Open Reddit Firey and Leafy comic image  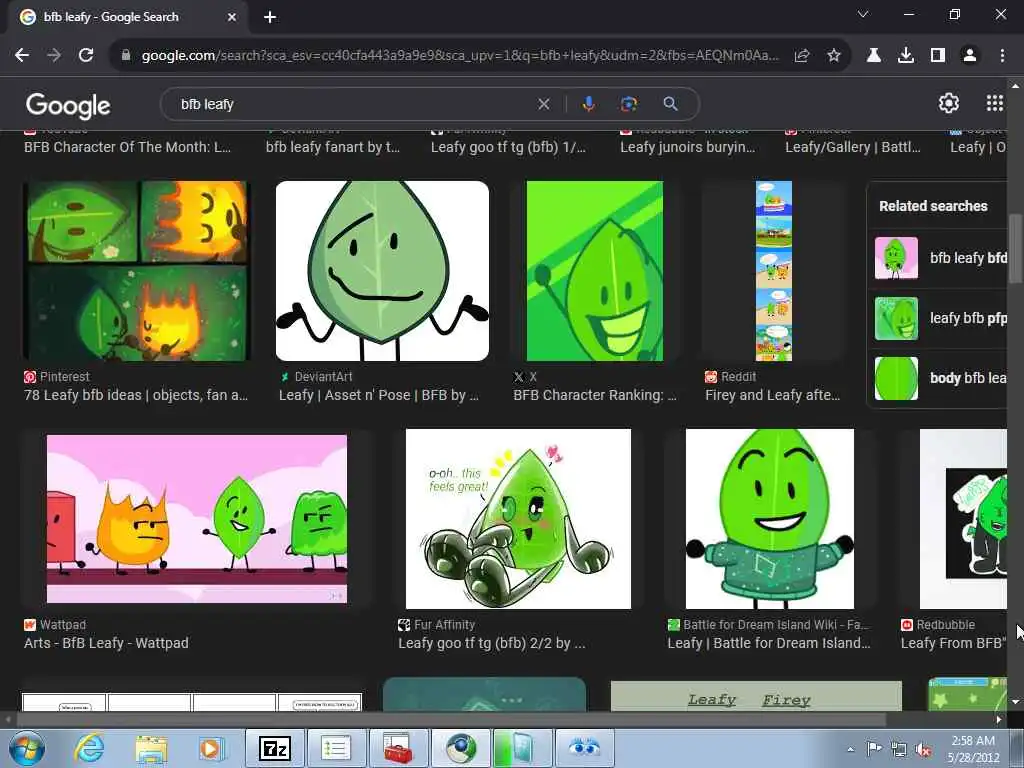[774, 271]
